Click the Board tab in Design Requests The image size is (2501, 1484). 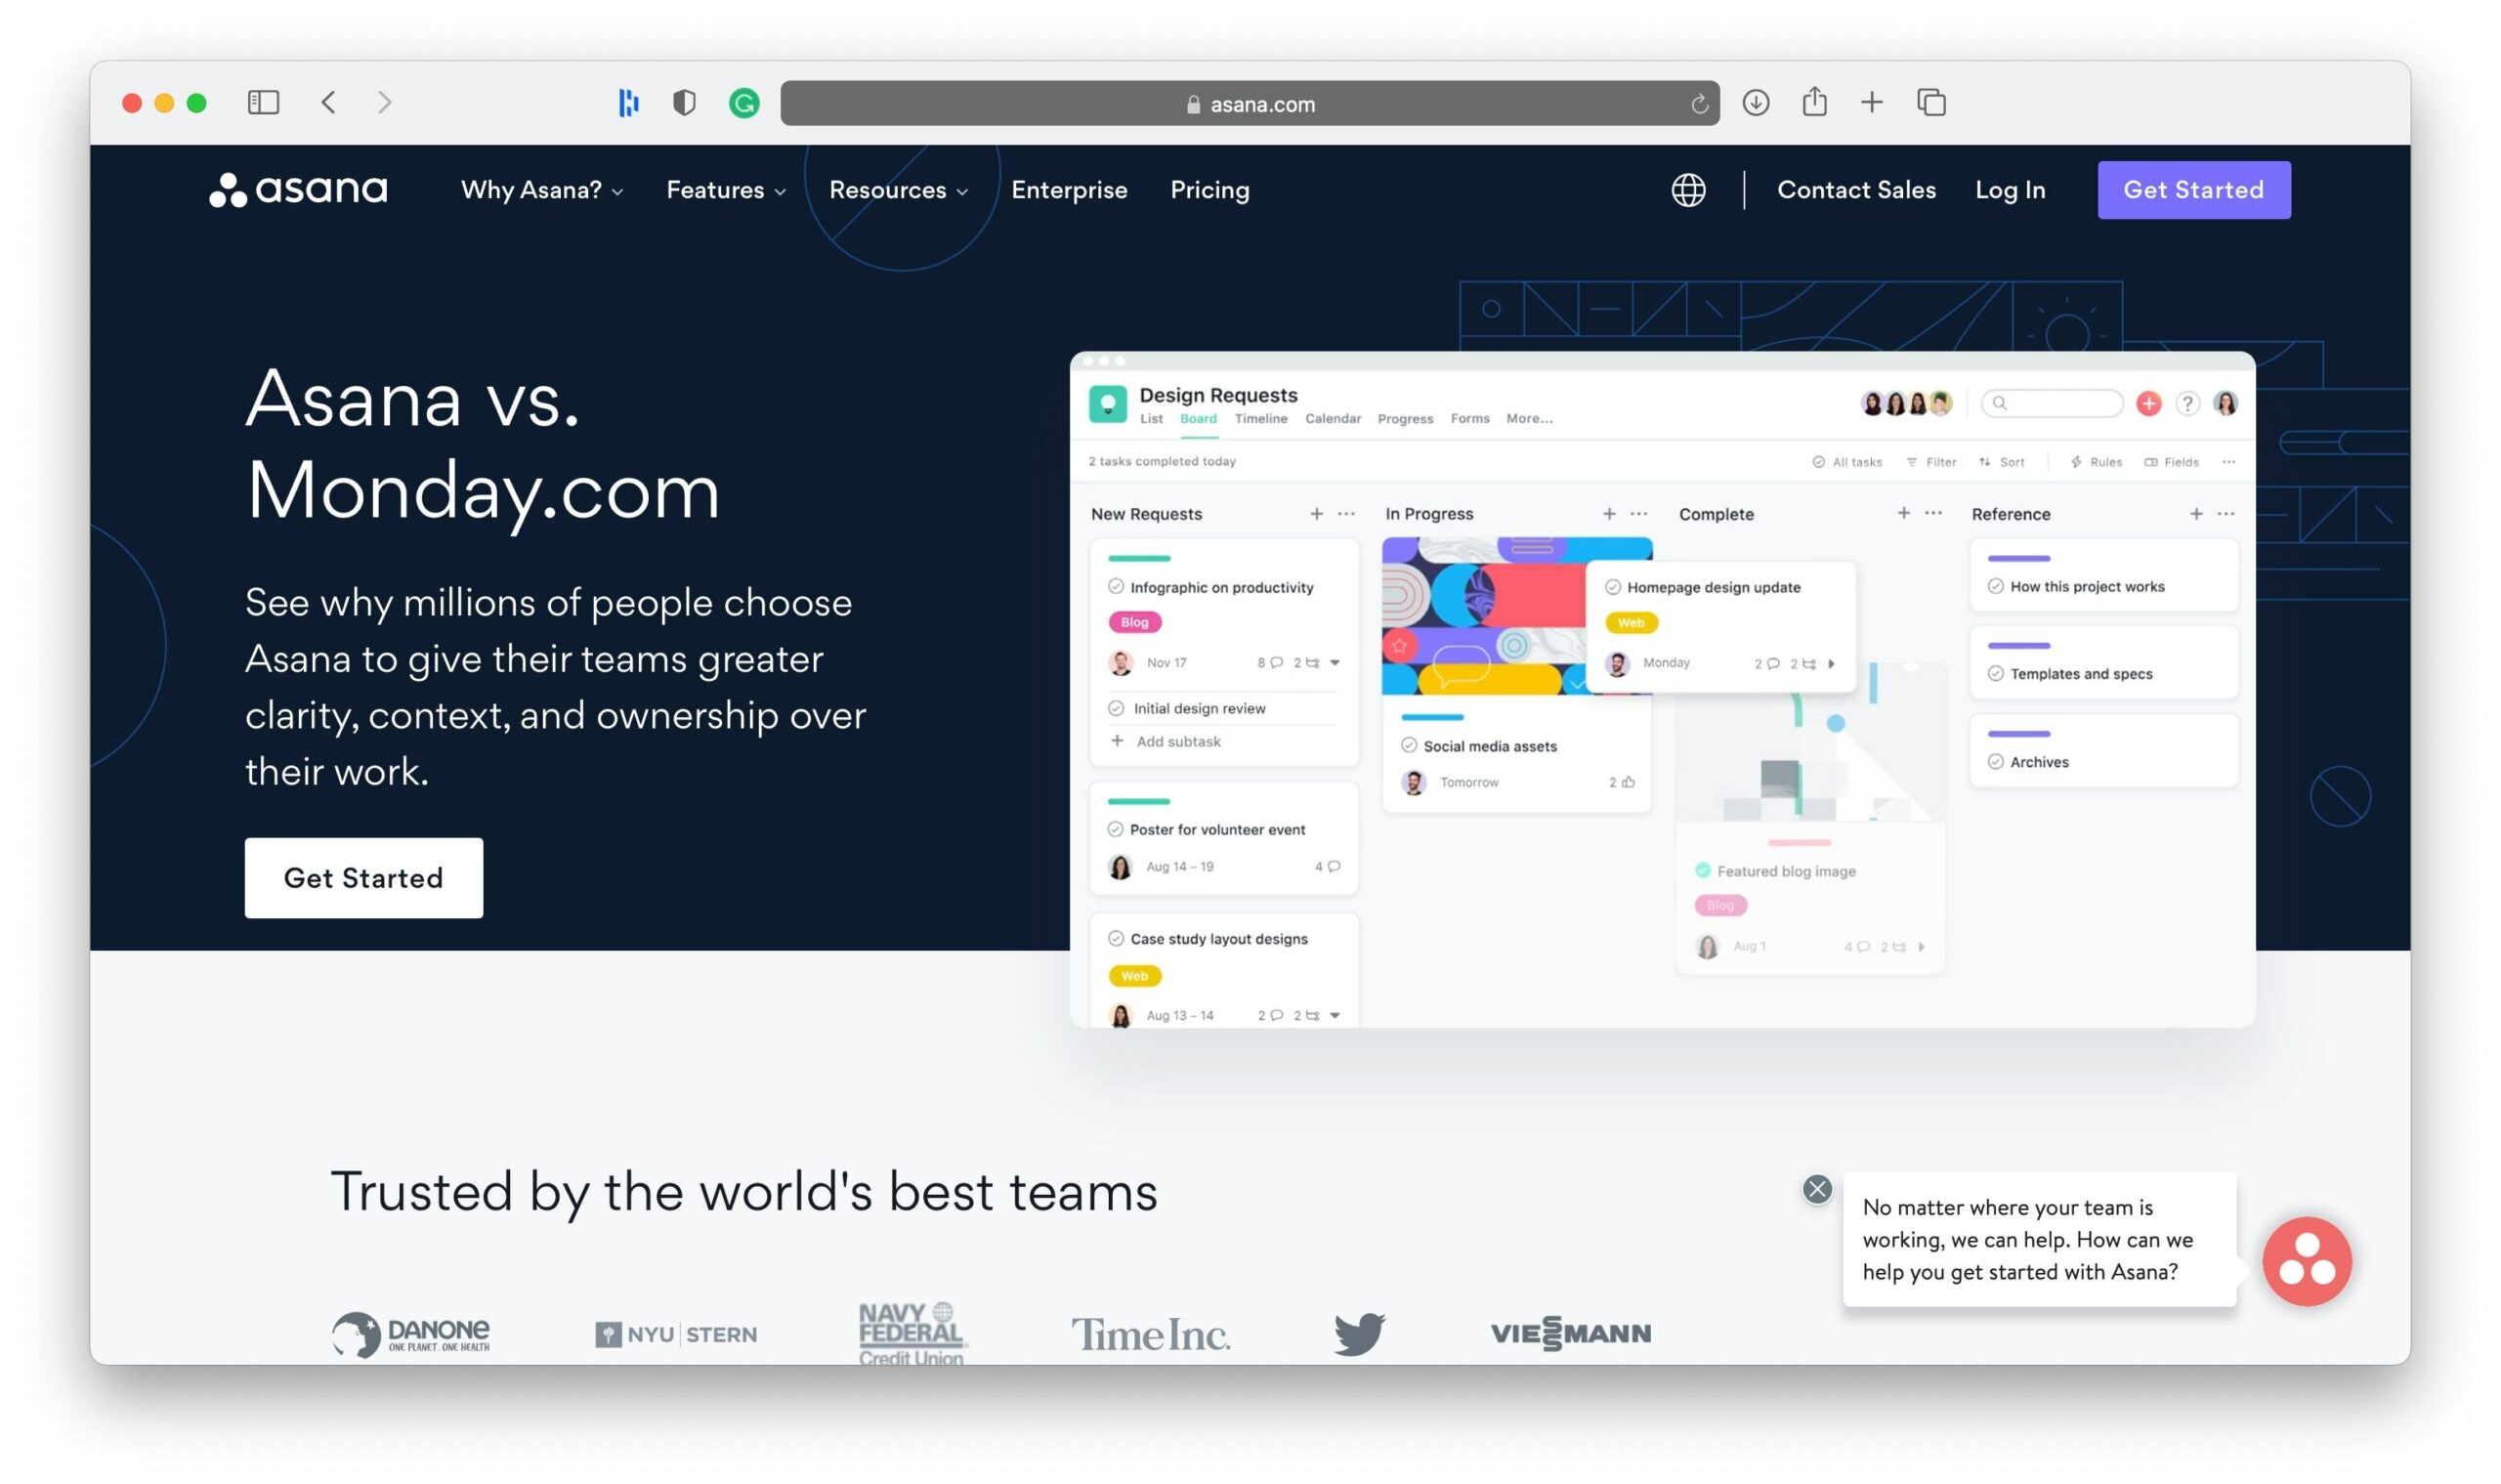(1196, 419)
